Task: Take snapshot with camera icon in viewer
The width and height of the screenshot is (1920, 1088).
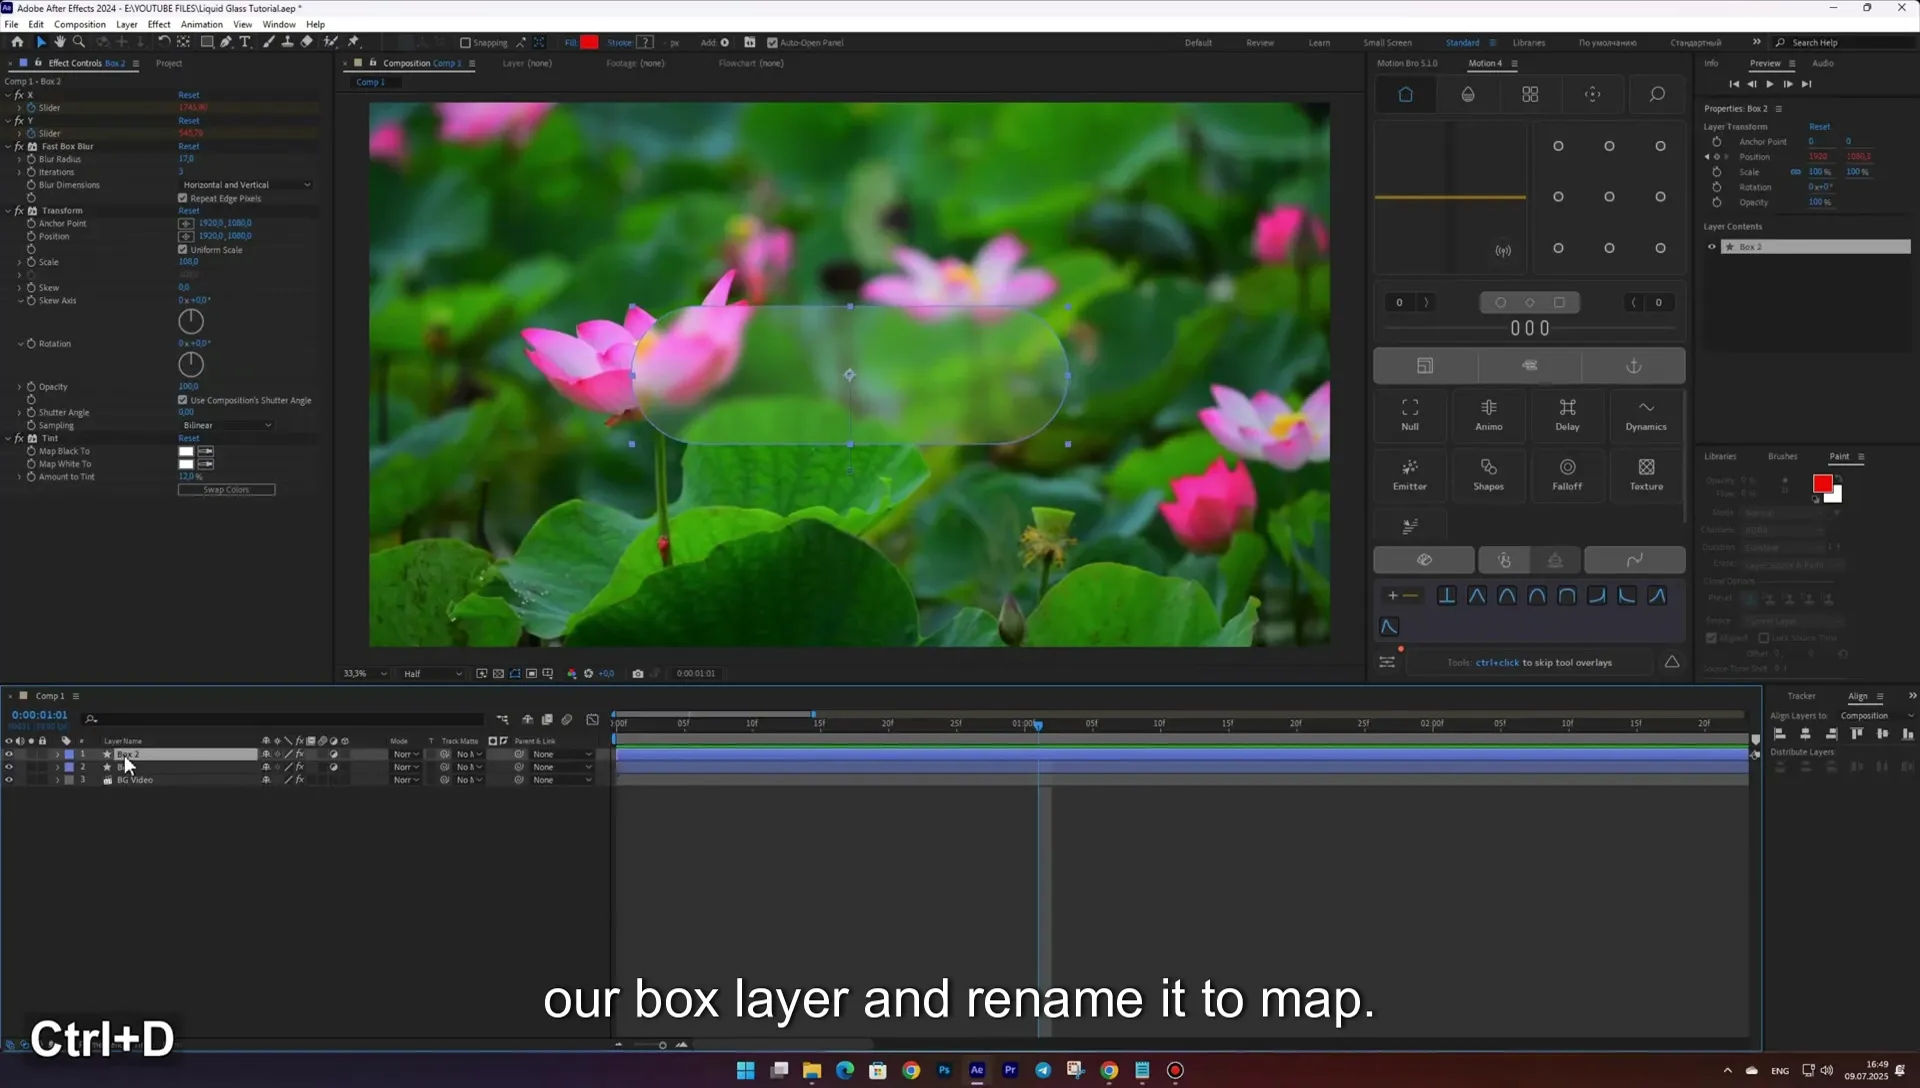Action: tap(638, 674)
